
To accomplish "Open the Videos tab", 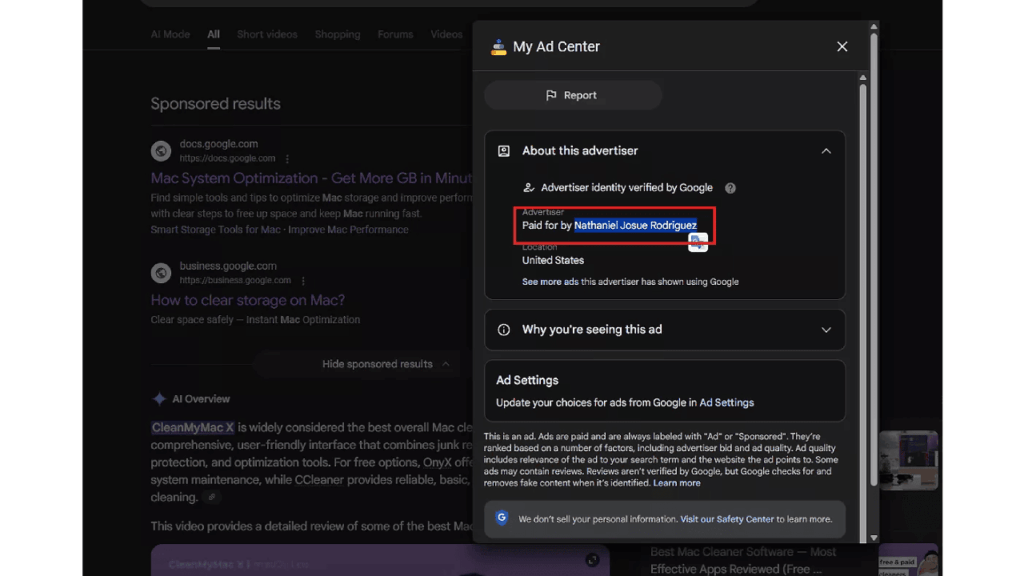I will click(x=446, y=34).
